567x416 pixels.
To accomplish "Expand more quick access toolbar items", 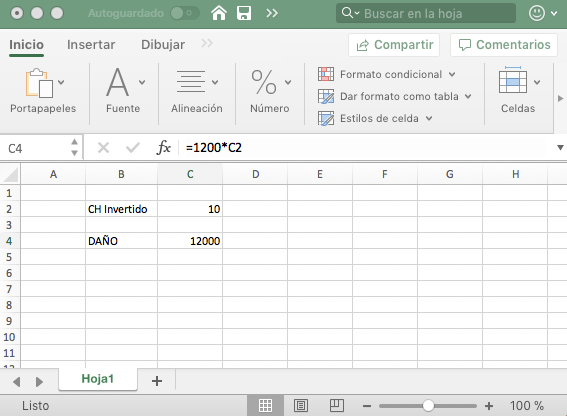I will (272, 13).
